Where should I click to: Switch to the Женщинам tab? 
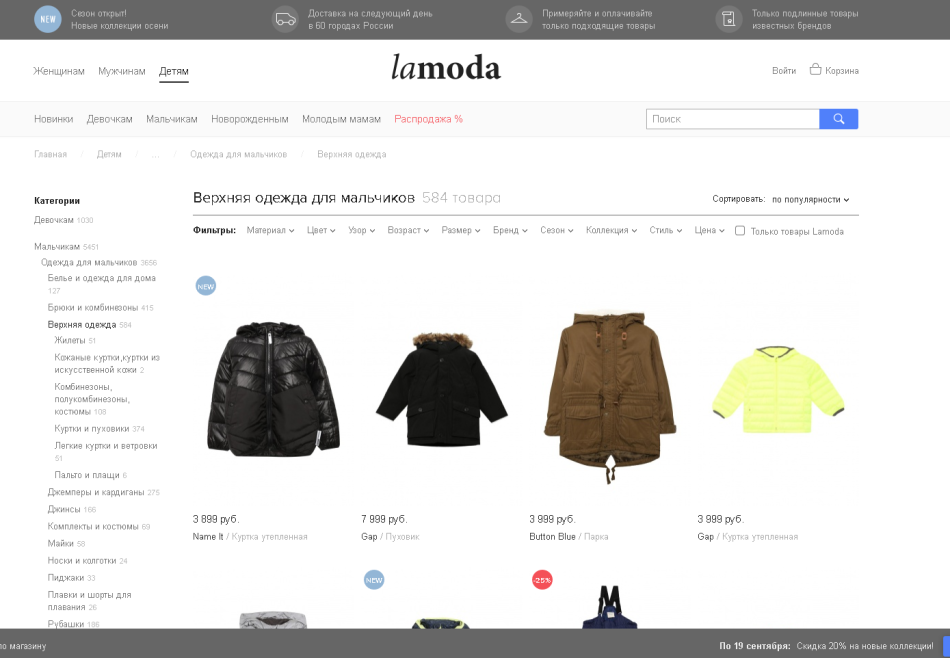59,71
